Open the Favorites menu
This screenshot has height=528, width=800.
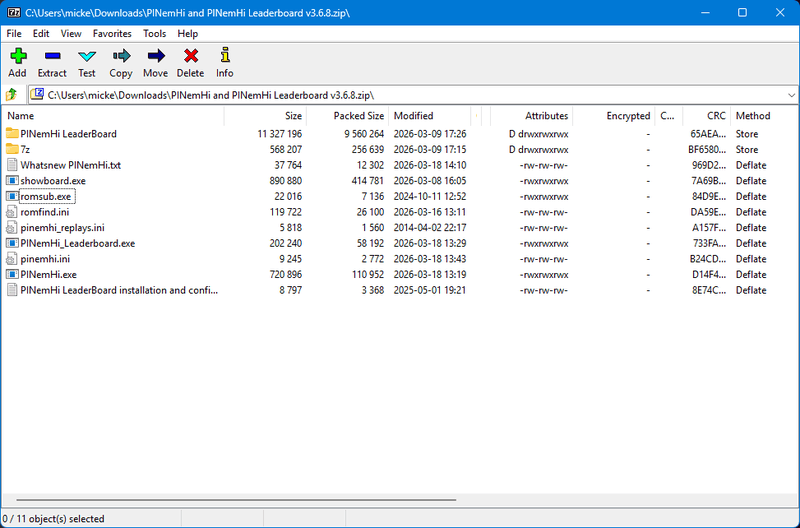click(112, 34)
